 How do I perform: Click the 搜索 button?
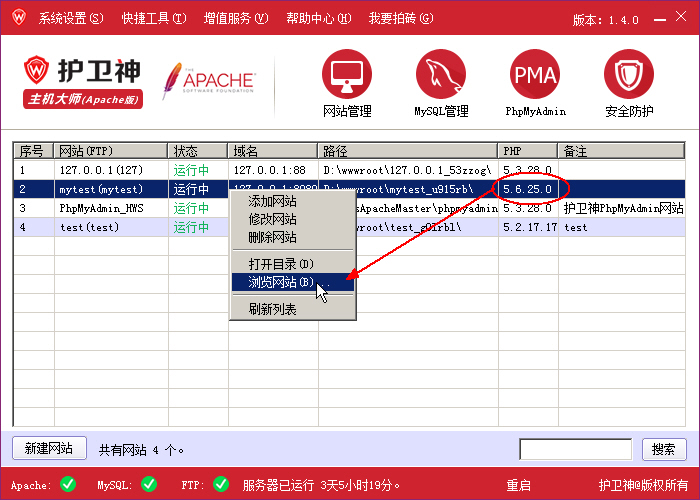[664, 449]
